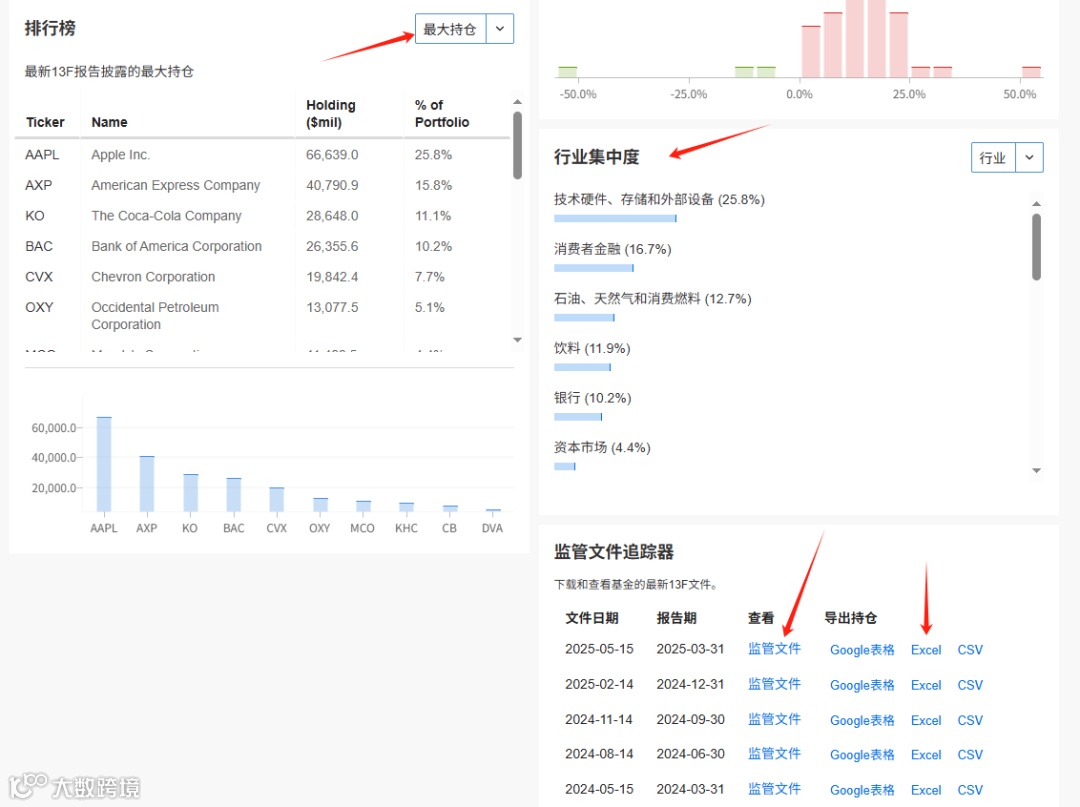This screenshot has width=1080, height=807.
Task: Click the holdings table scrollbar thumb
Action: tap(517, 146)
